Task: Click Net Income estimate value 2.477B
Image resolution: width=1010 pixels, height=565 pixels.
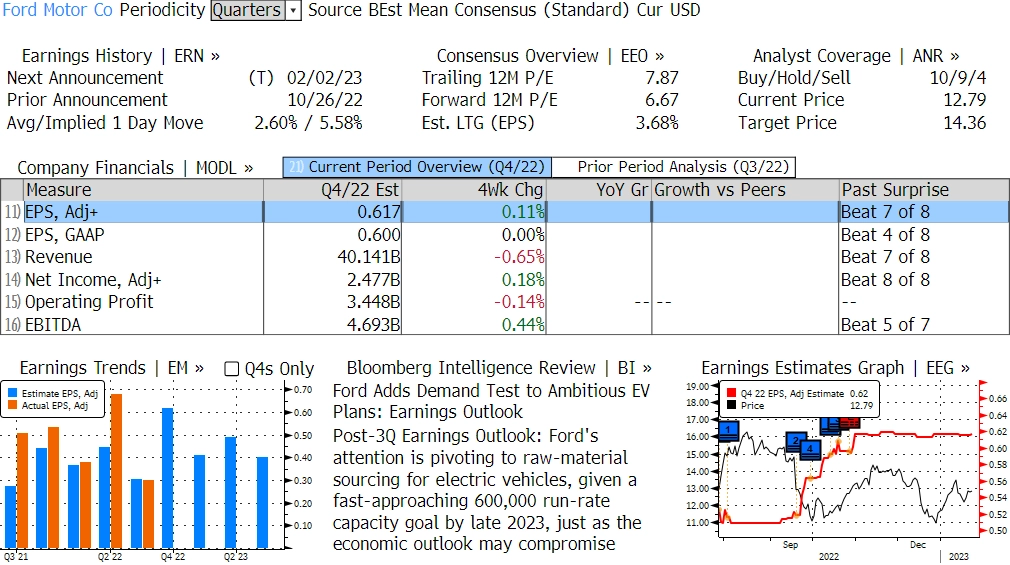Action: 374,280
